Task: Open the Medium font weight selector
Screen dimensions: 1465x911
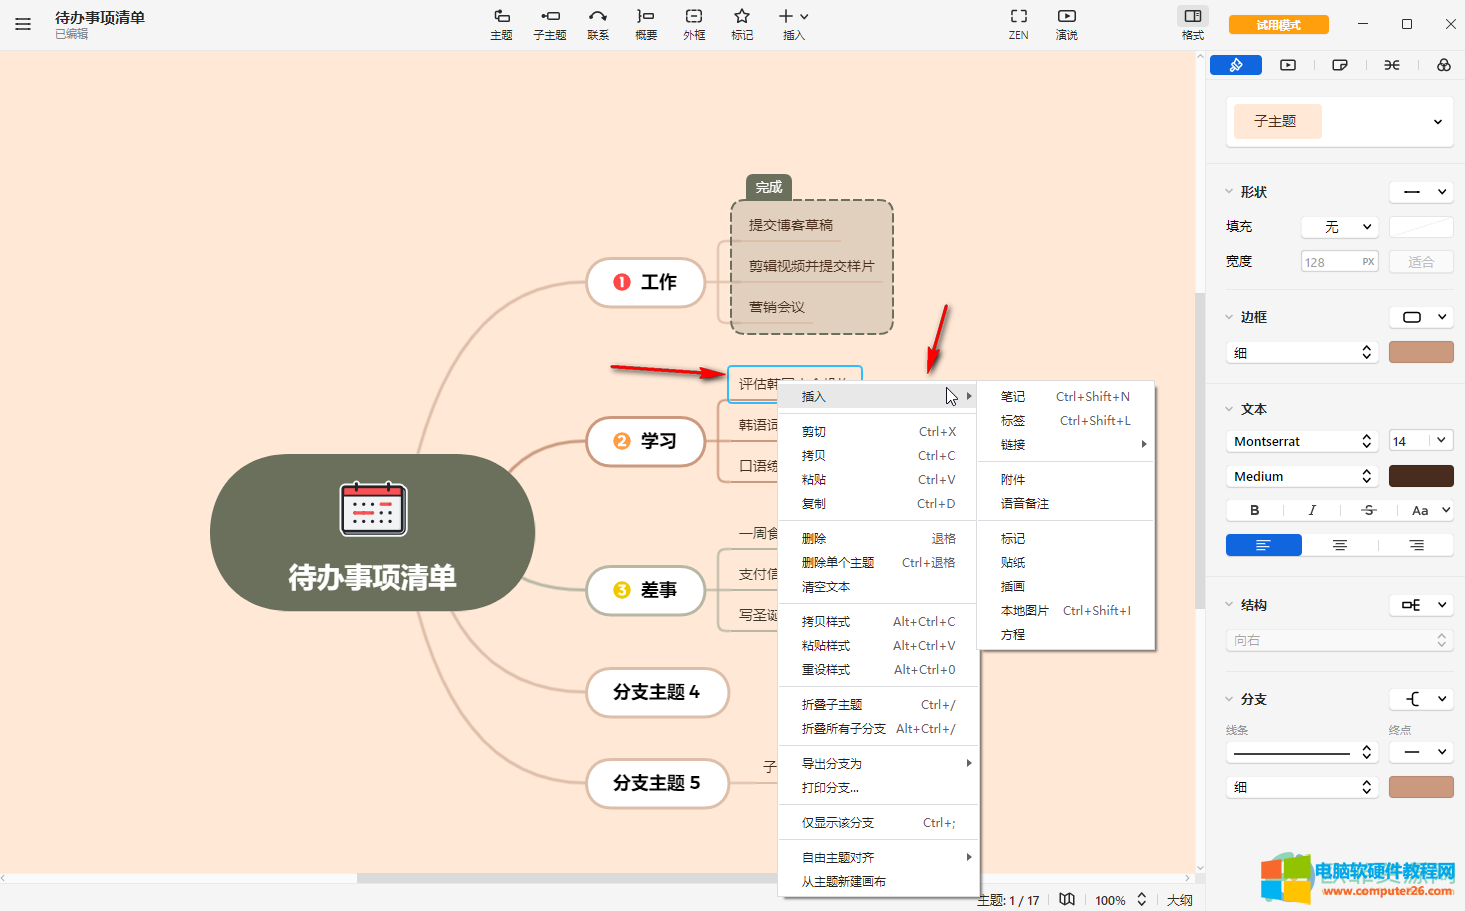Action: [1302, 476]
